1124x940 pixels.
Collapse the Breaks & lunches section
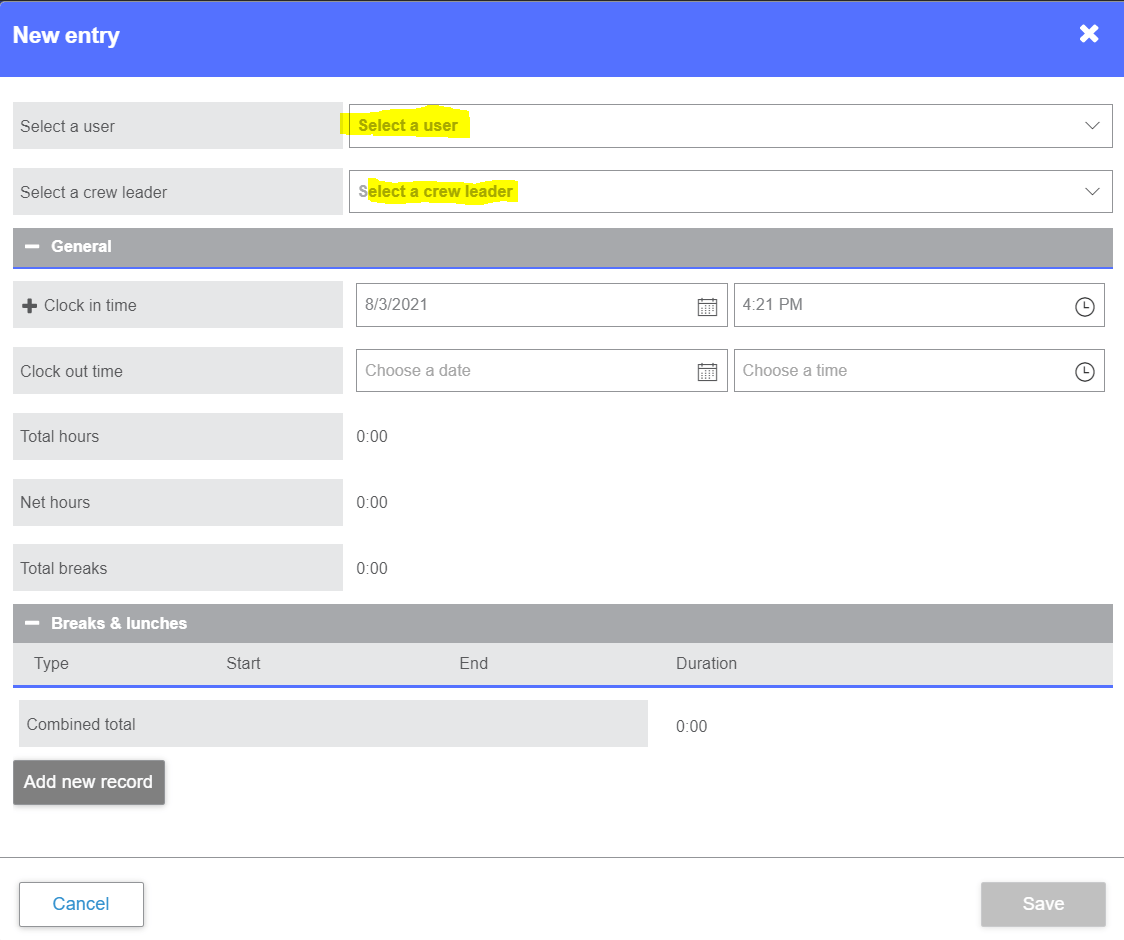[x=32, y=624]
